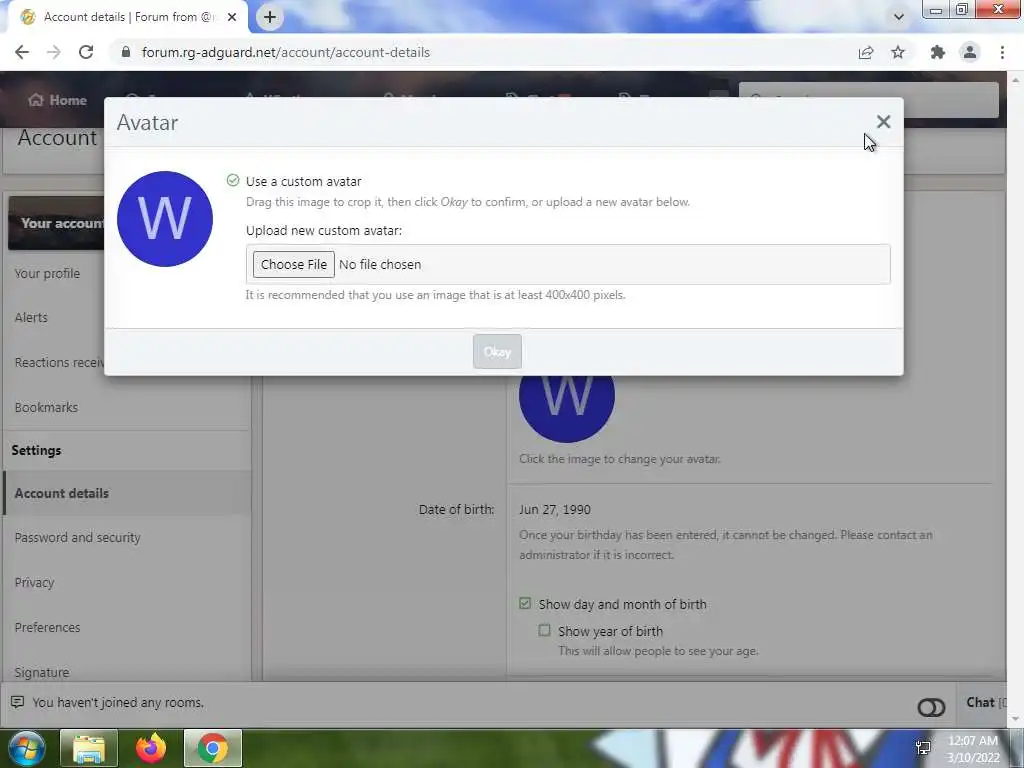Open Windows Explorer from the taskbar
The width and height of the screenshot is (1024, 768).
(x=89, y=748)
